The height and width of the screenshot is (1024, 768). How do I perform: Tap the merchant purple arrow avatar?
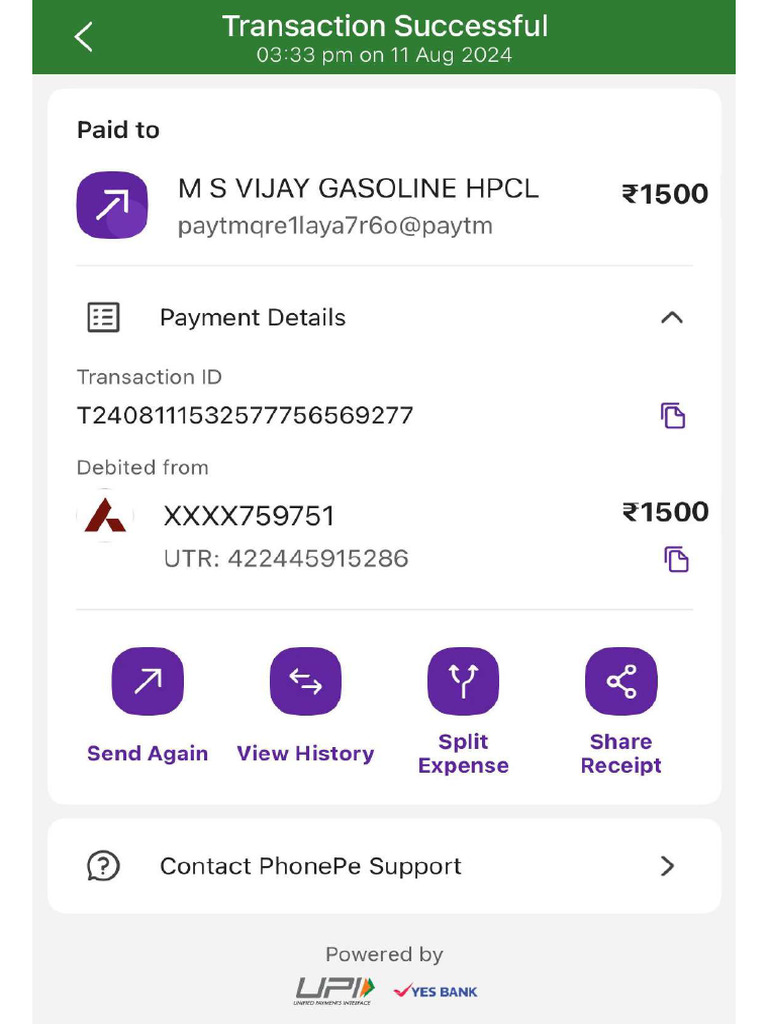(x=112, y=205)
